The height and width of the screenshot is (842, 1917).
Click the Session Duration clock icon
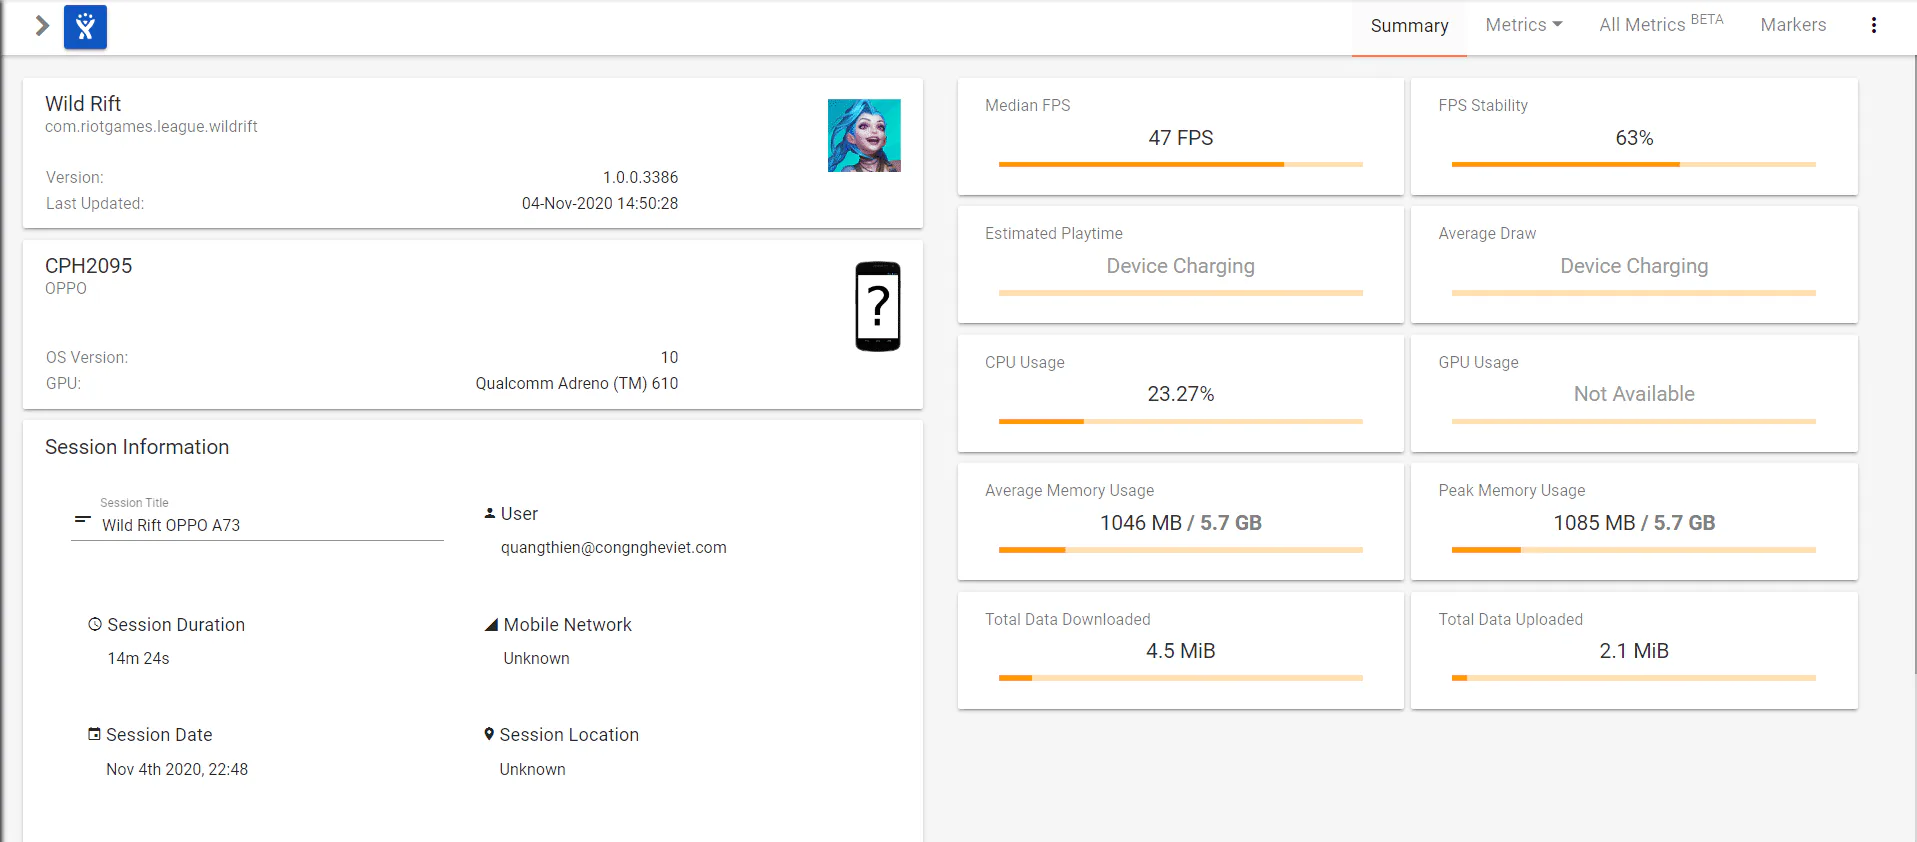[x=95, y=624]
